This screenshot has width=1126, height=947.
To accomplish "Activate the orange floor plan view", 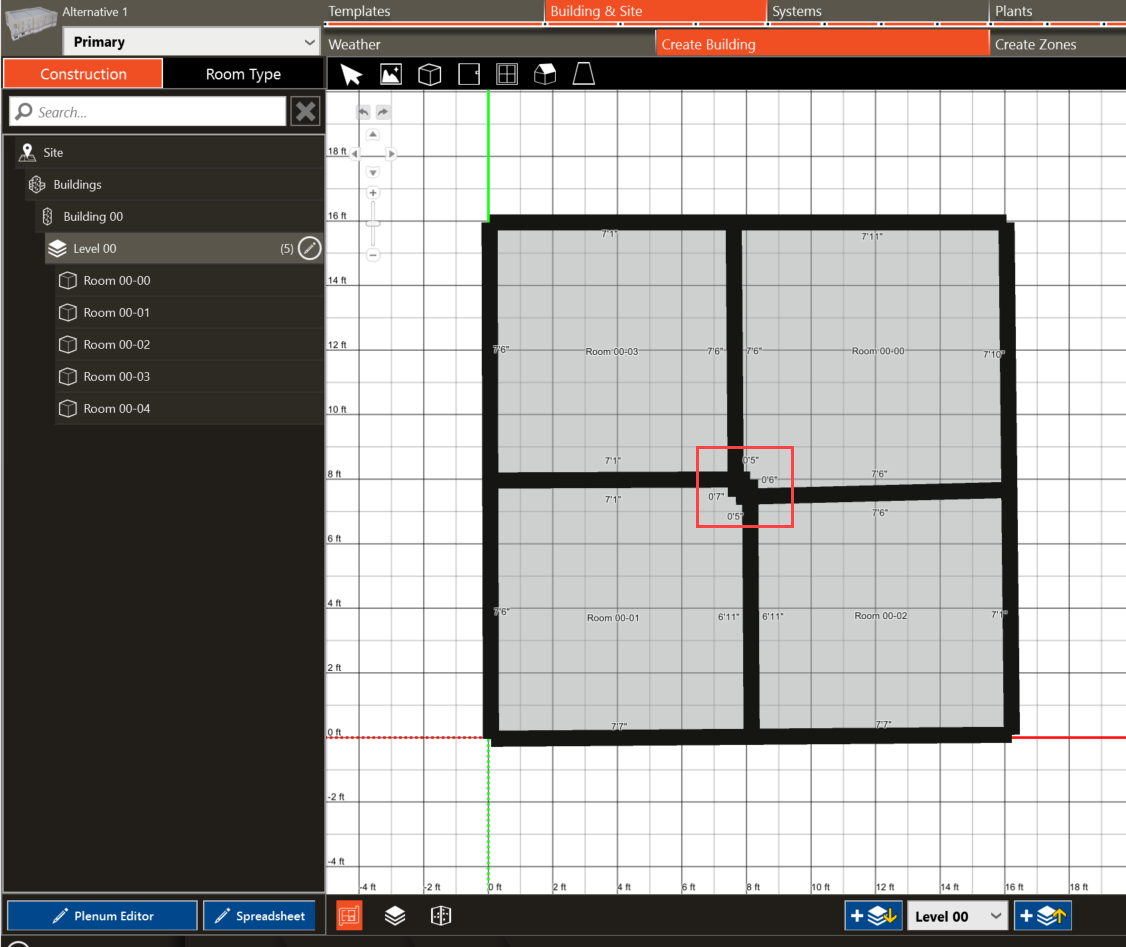I will coord(350,915).
